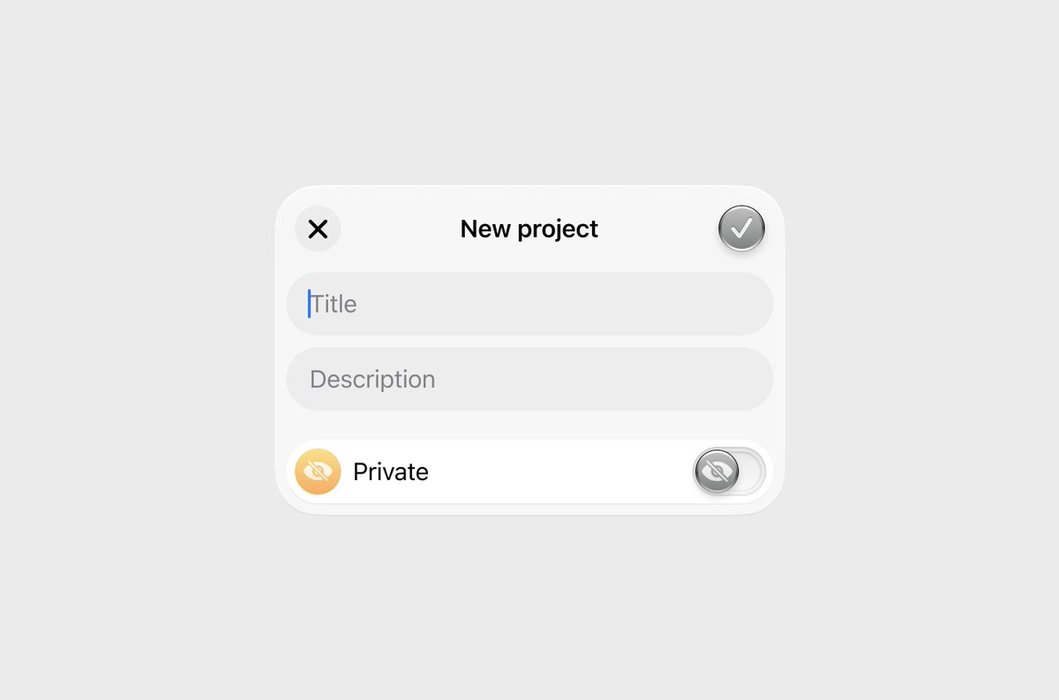Toggle the Private switch on
Screen dimensions: 1059x700
729,471
